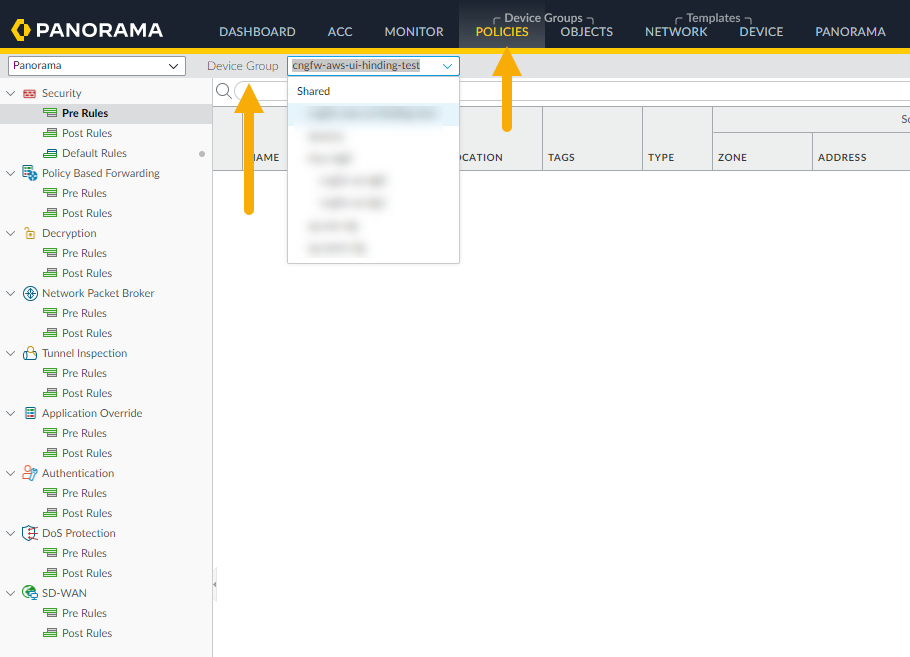910x657 pixels.
Task: Open Network Packet Broker Post Rules
Action: click(87, 333)
